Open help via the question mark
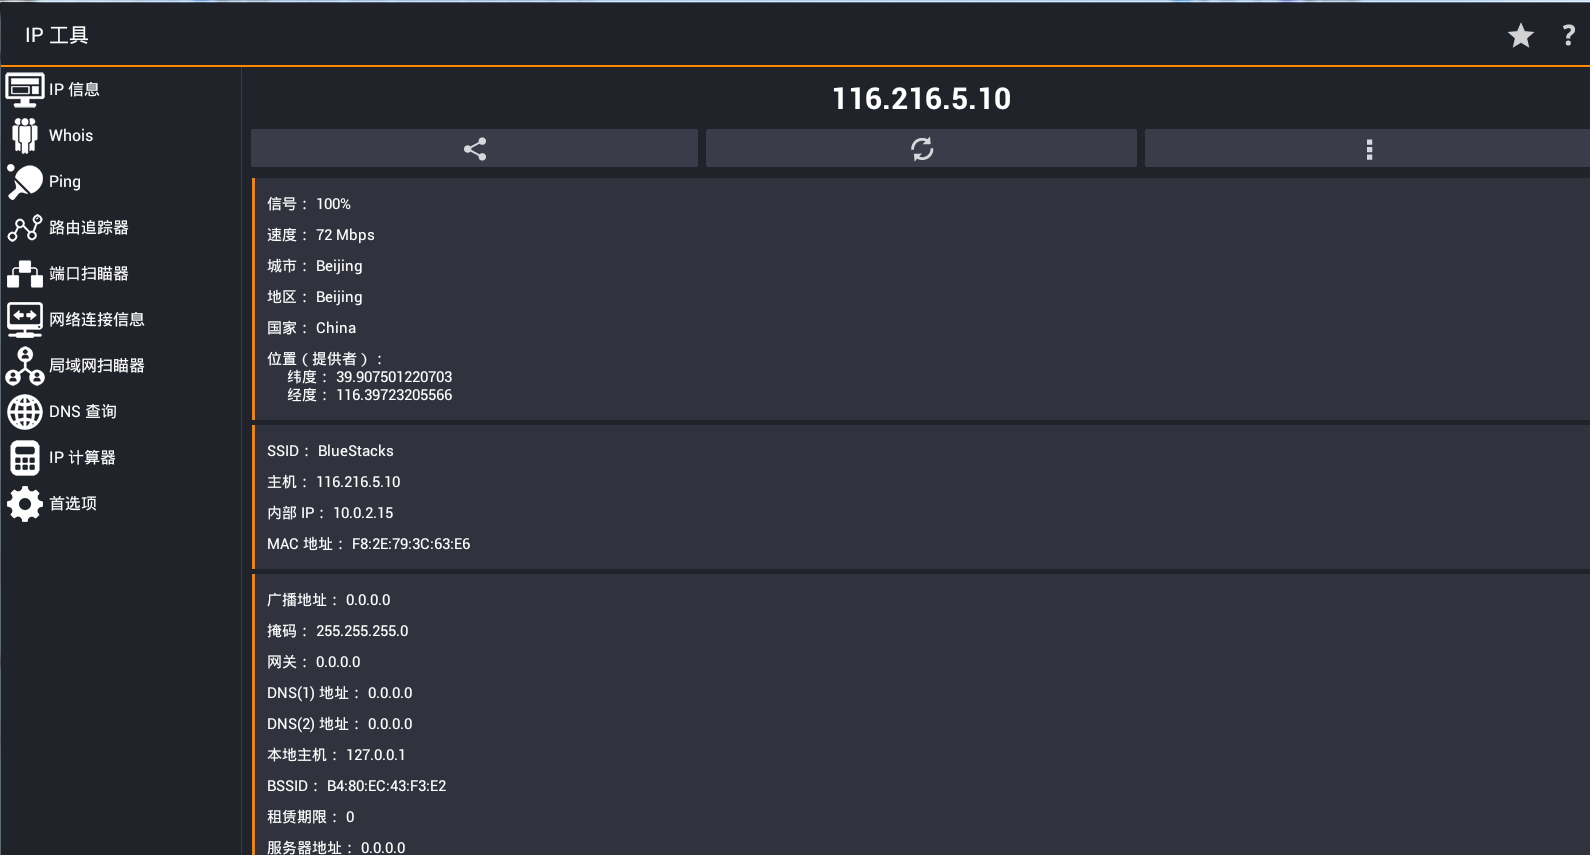This screenshot has height=855, width=1590. pos(1568,36)
